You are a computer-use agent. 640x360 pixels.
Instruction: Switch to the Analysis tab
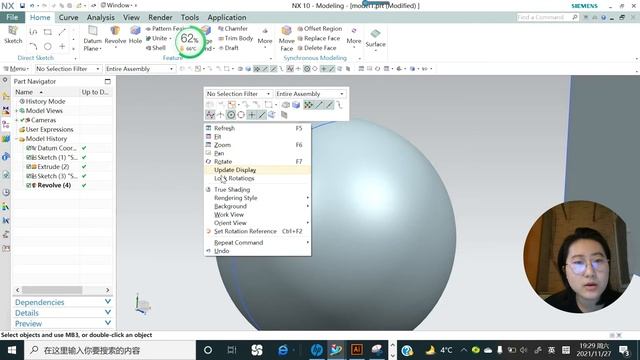tap(100, 17)
